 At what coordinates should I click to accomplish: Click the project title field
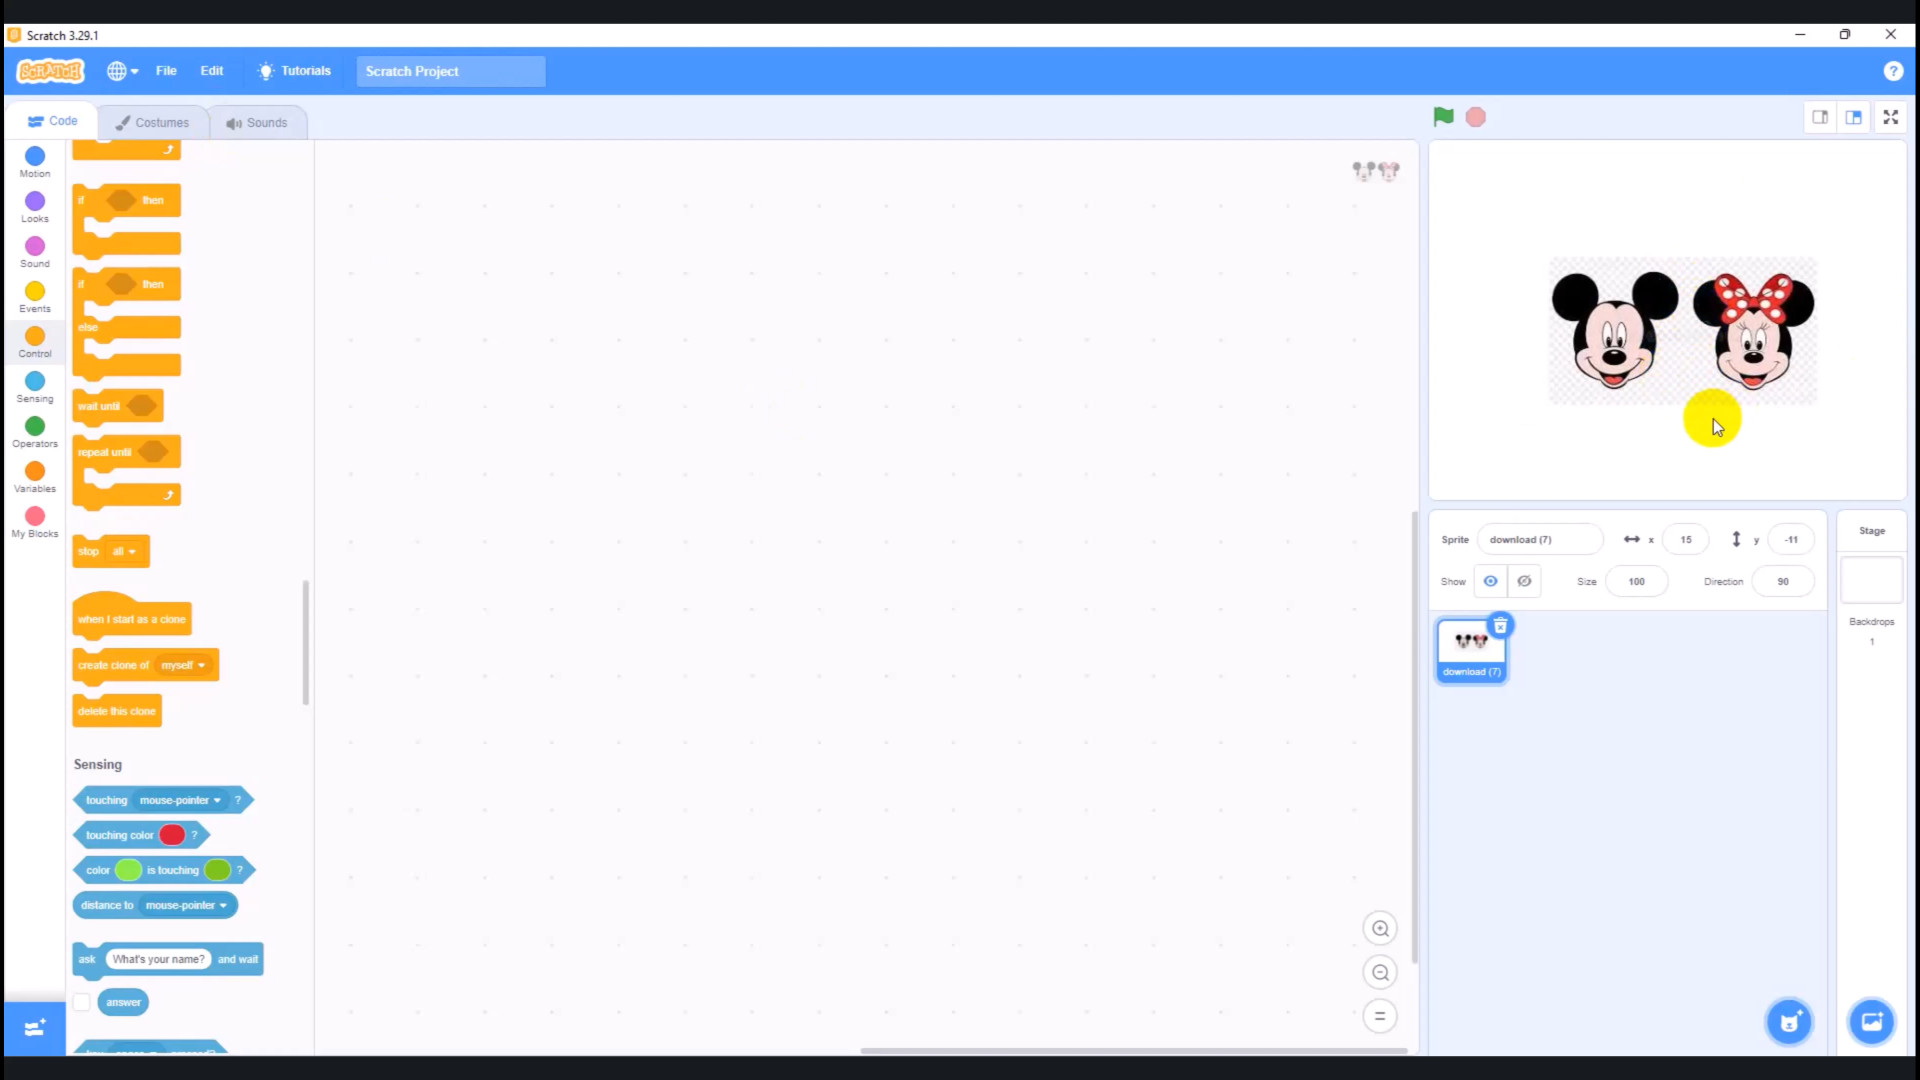click(451, 71)
